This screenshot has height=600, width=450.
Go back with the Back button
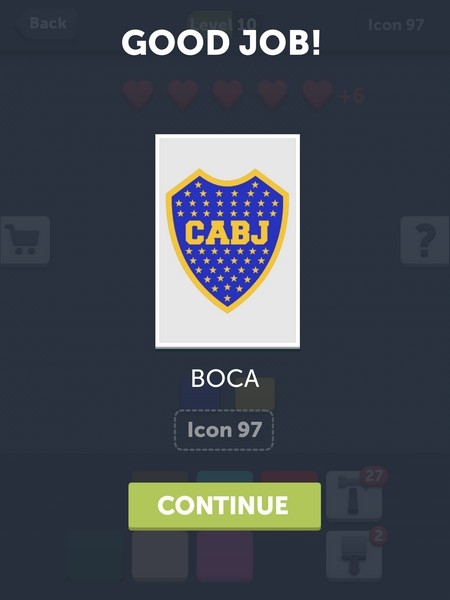click(x=48, y=23)
